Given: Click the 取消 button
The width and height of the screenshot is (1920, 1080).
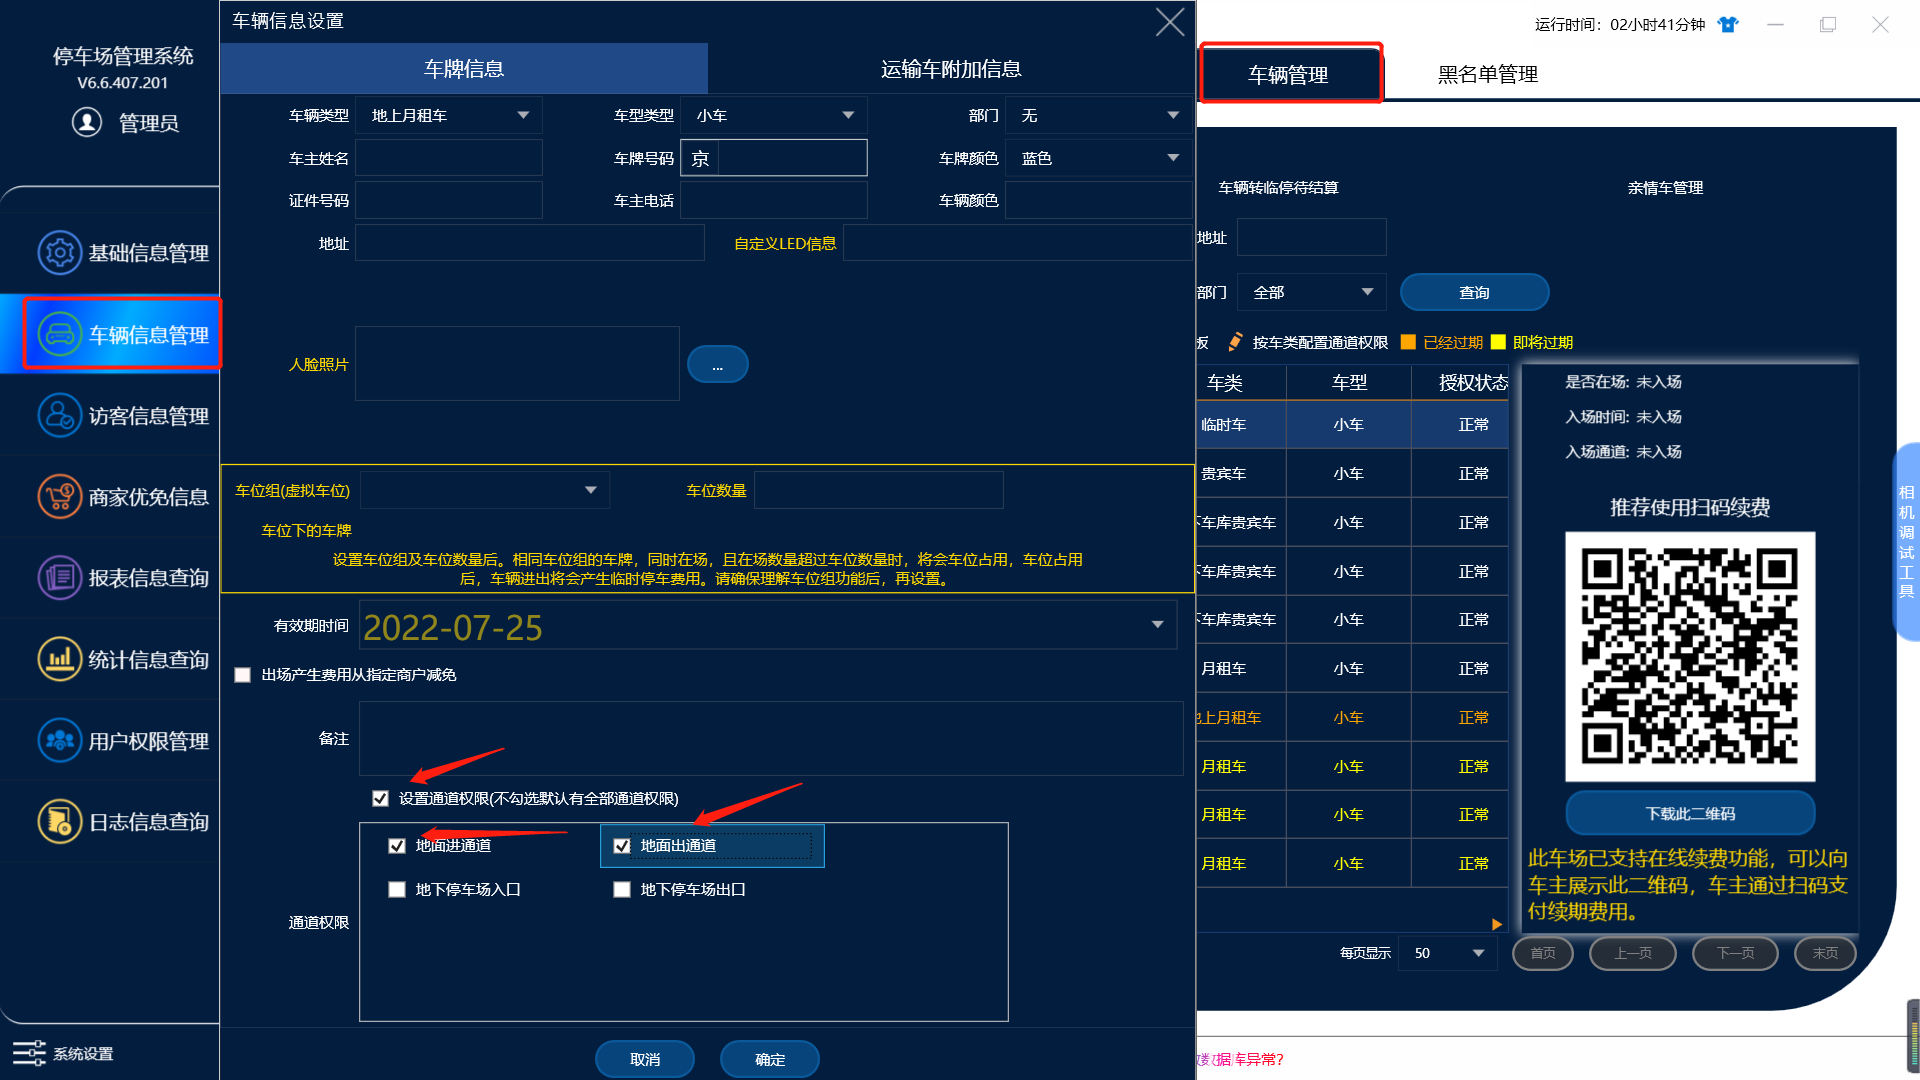Looking at the screenshot, I should (645, 1059).
